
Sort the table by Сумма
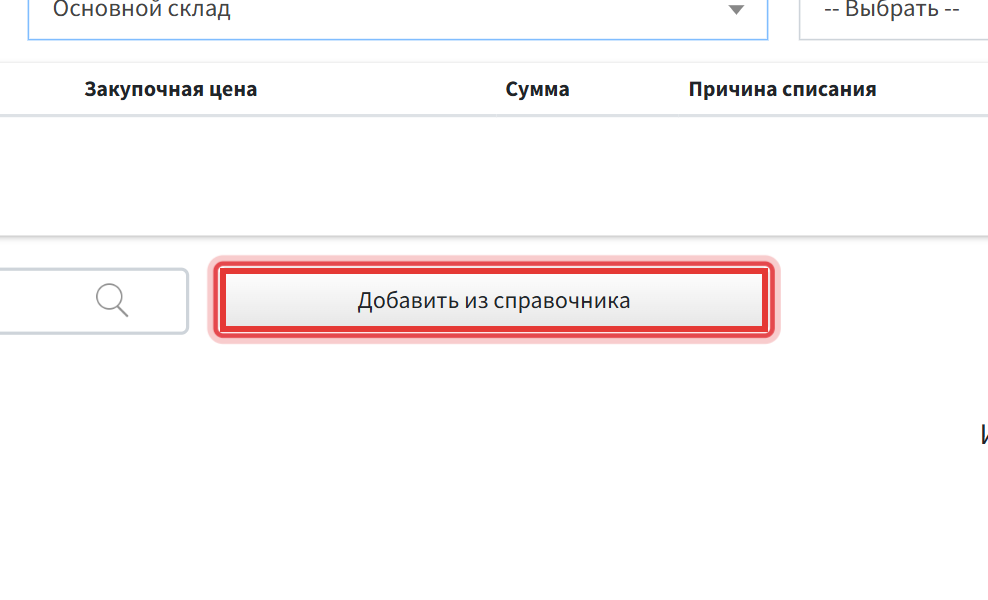537,89
